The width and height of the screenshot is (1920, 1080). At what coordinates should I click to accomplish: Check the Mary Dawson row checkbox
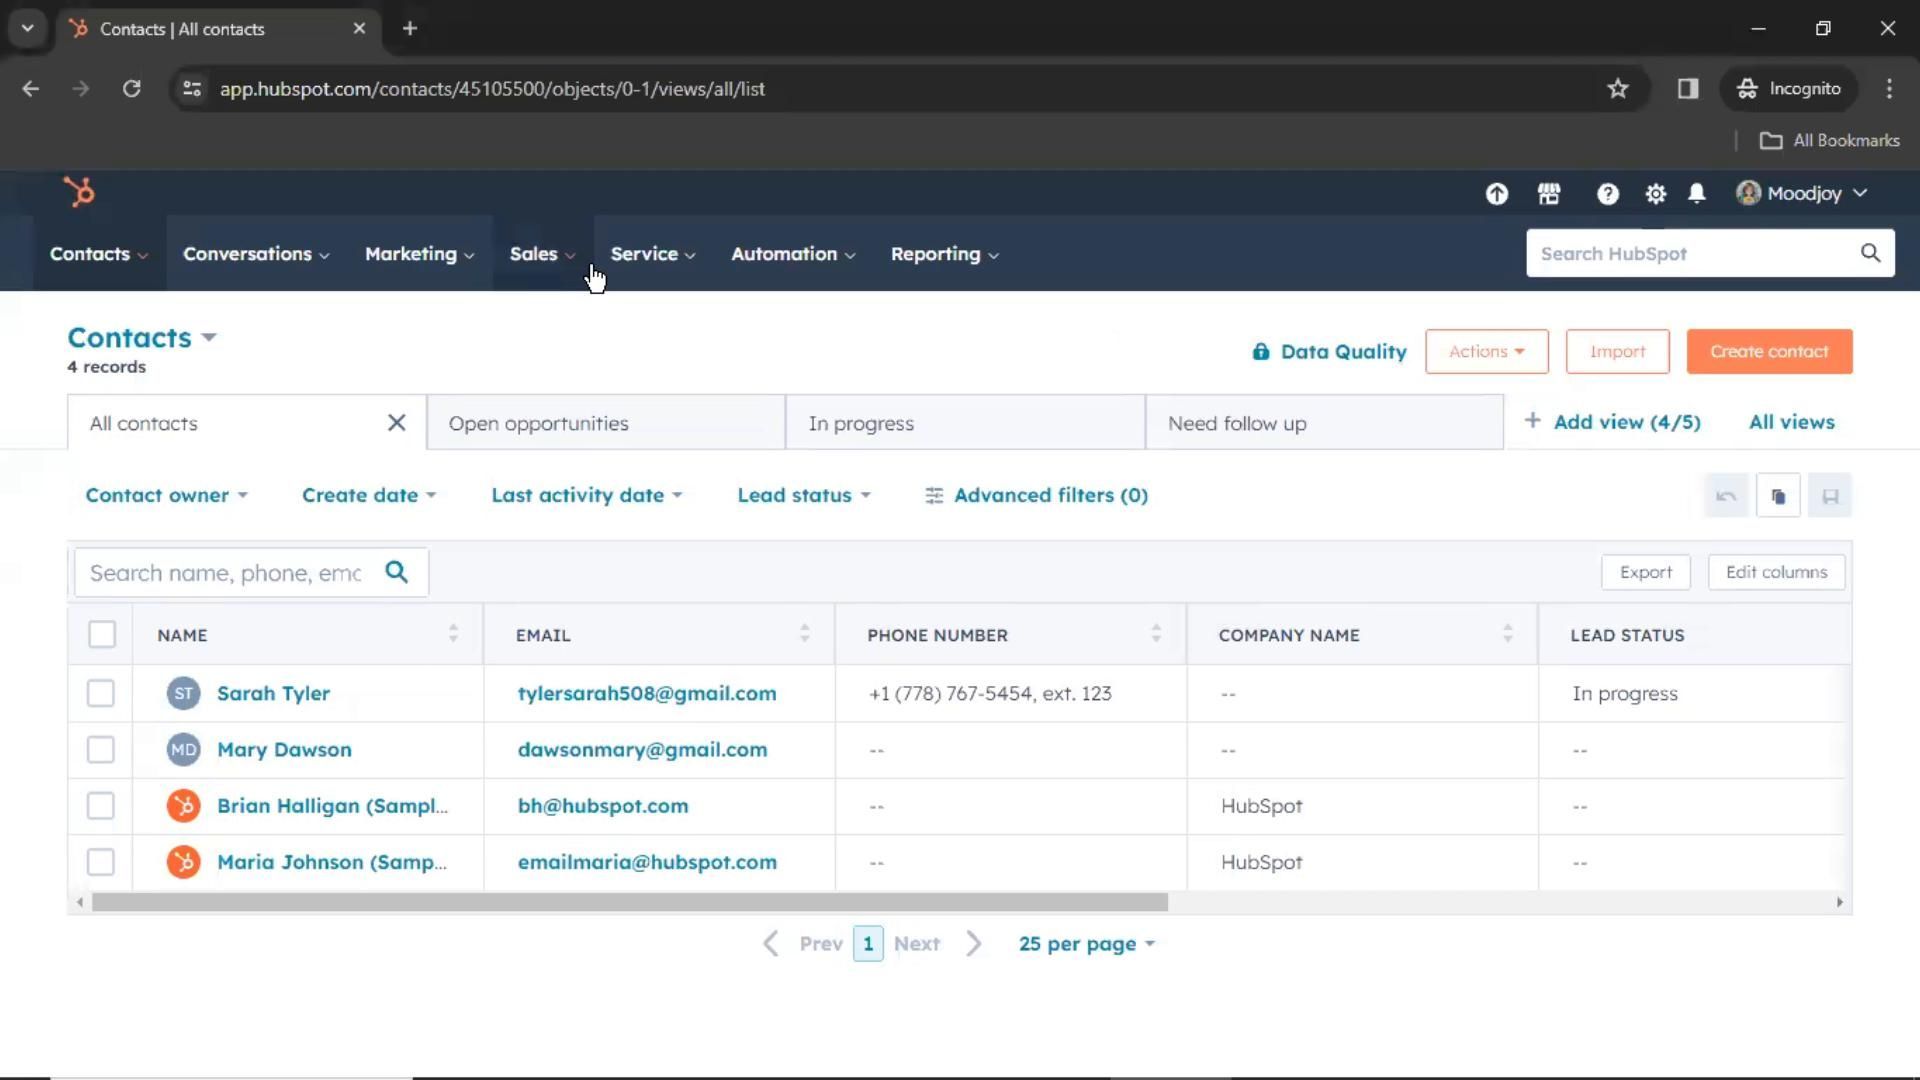(x=101, y=750)
